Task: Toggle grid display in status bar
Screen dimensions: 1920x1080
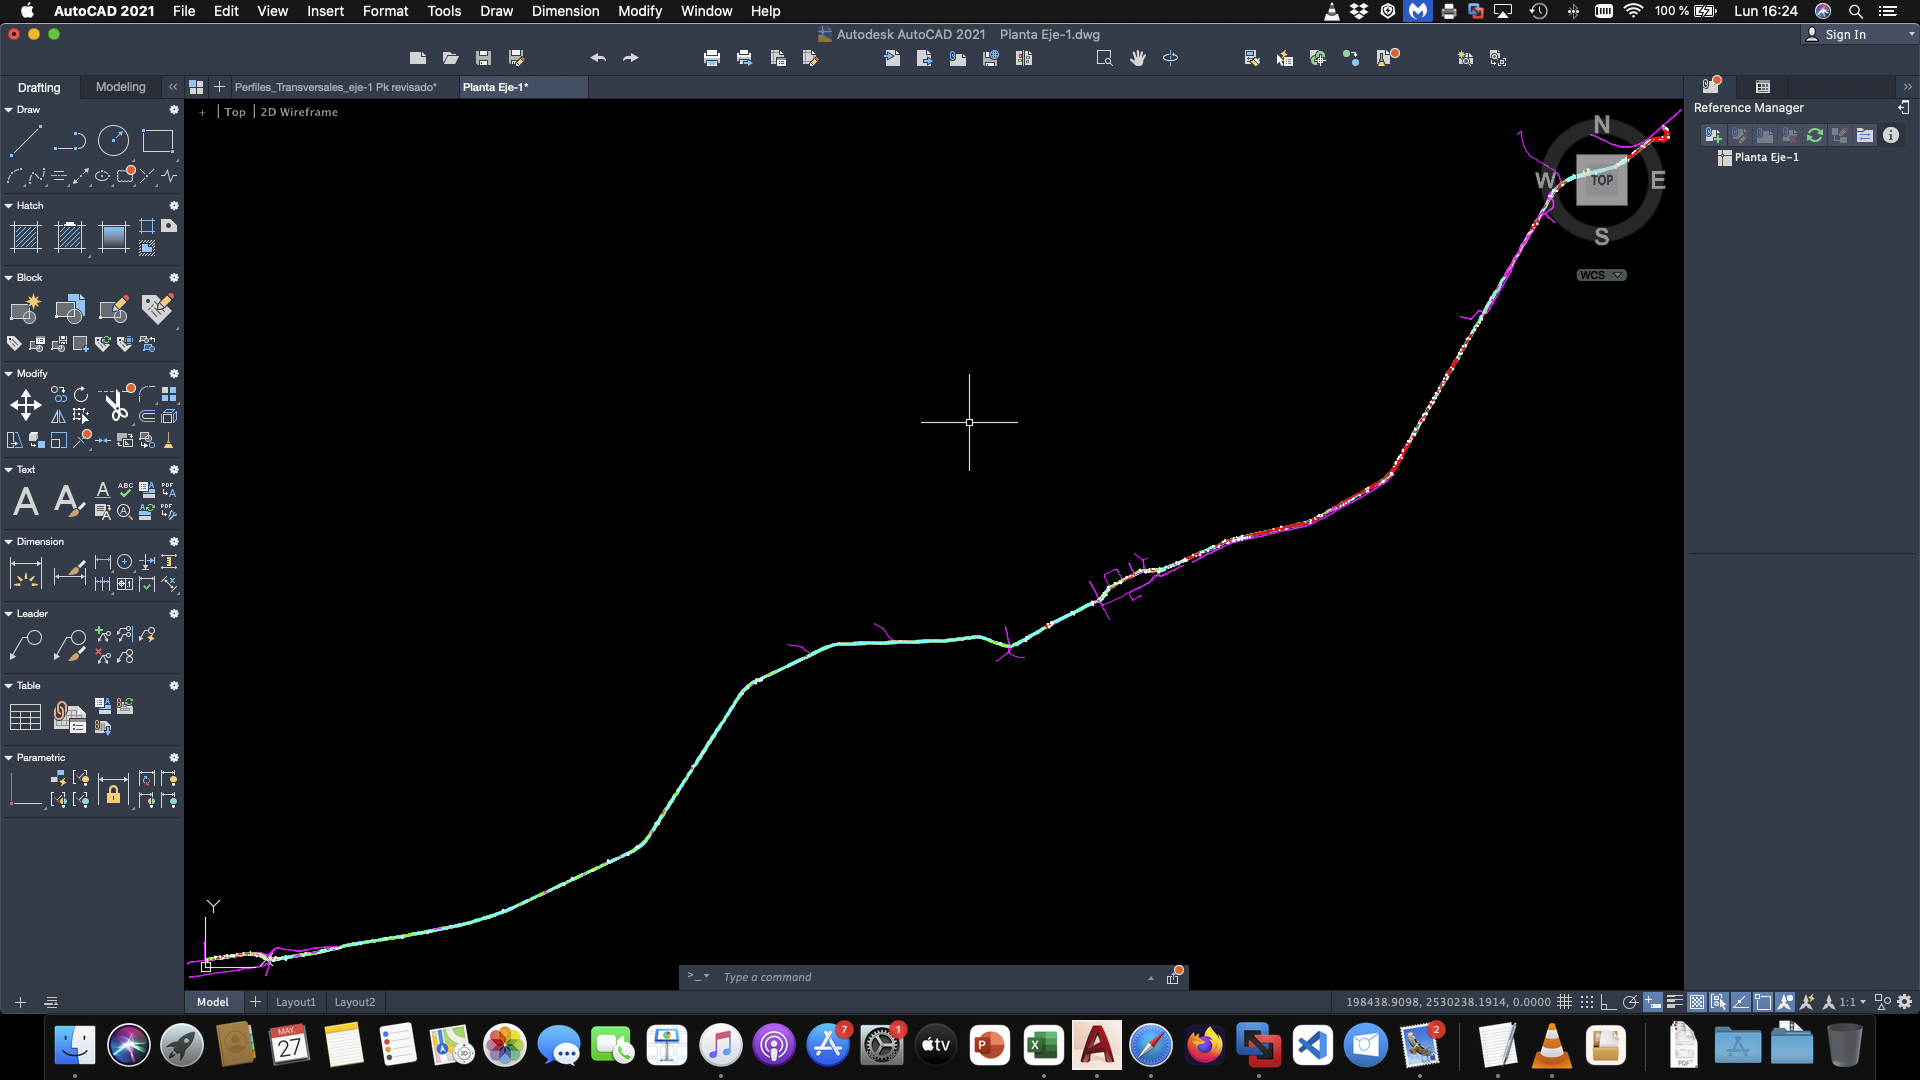Action: [x=1565, y=1002]
